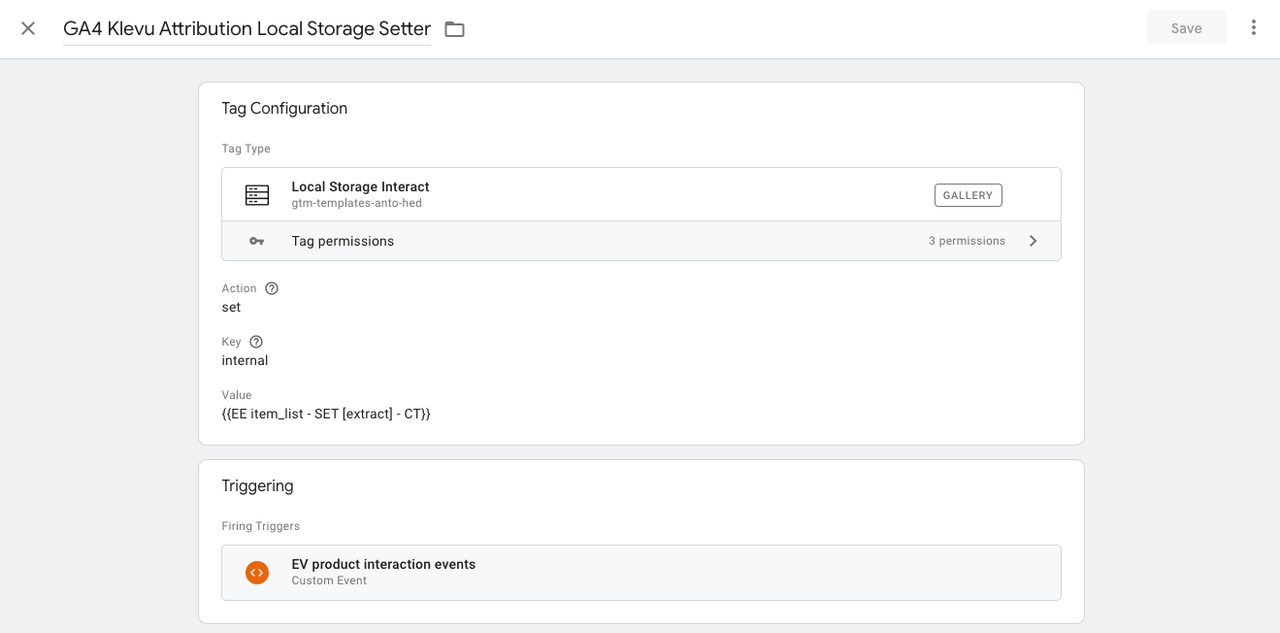Click the orange Custom Event trigger icon
Viewport: 1280px width, 633px height.
pos(257,572)
